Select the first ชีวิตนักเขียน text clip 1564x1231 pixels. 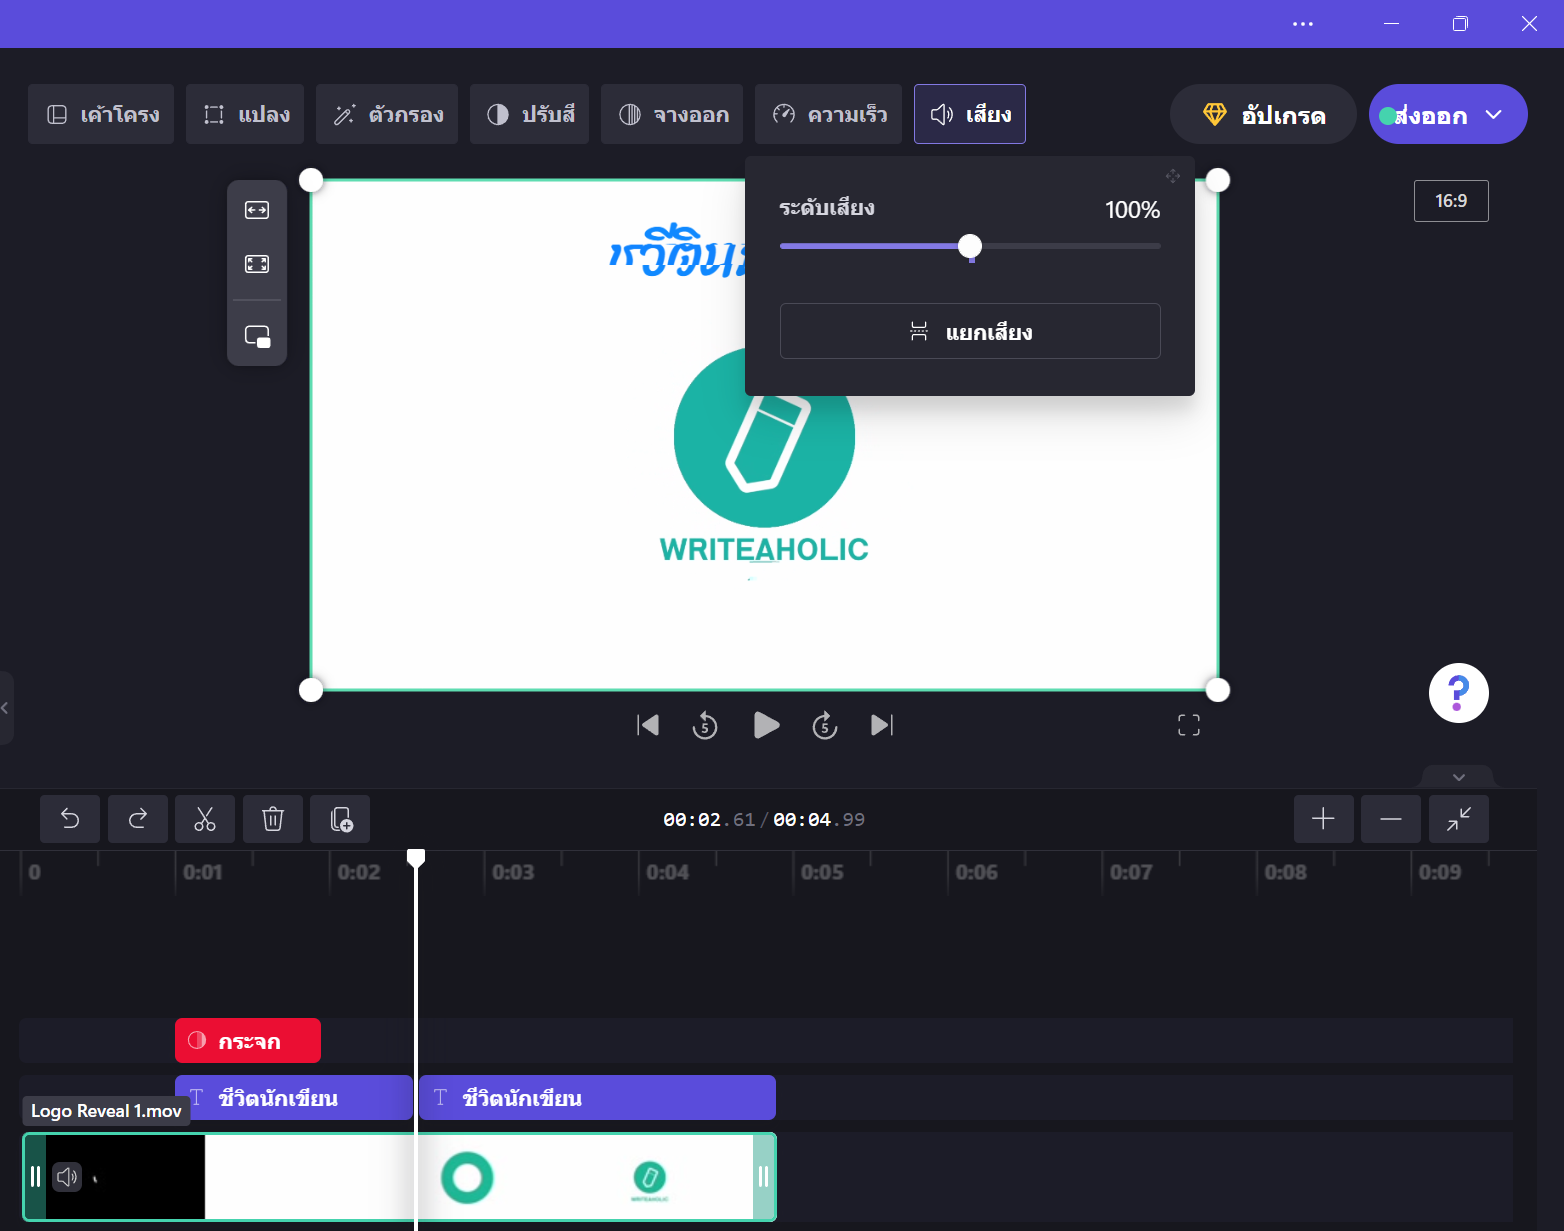click(x=294, y=1098)
